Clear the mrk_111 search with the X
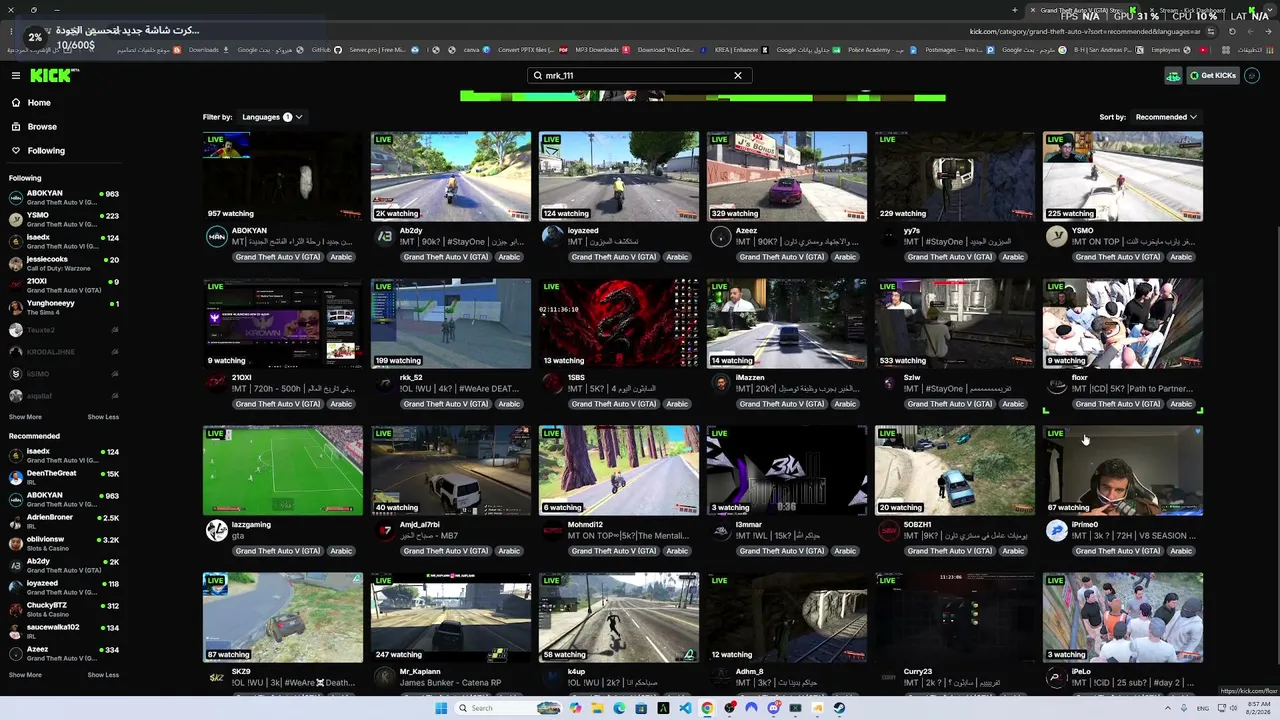This screenshot has height=720, width=1280. (738, 75)
